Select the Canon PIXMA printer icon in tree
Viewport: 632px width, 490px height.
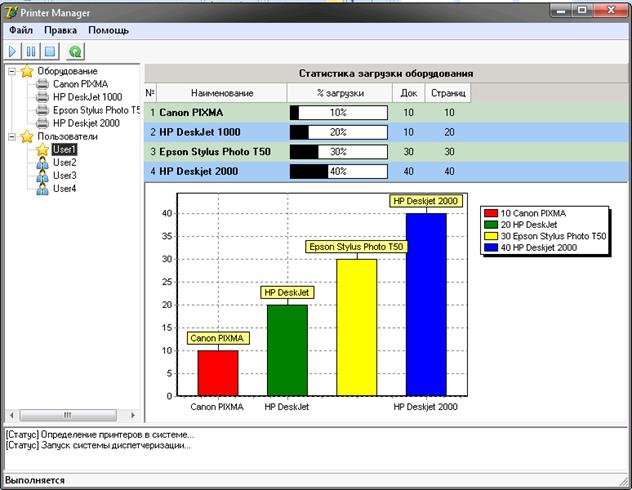(42, 85)
